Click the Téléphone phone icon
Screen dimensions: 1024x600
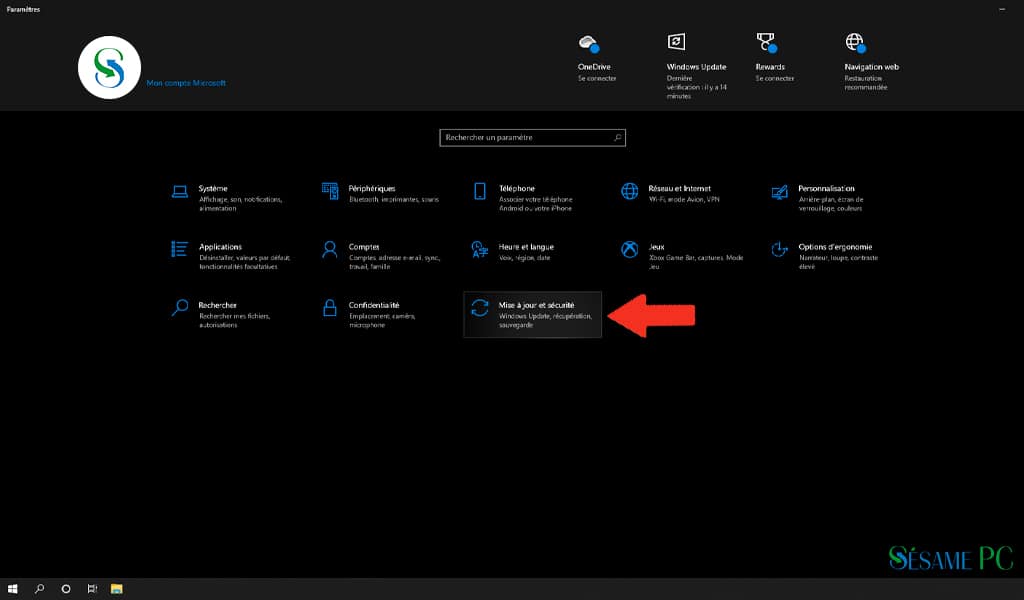480,191
